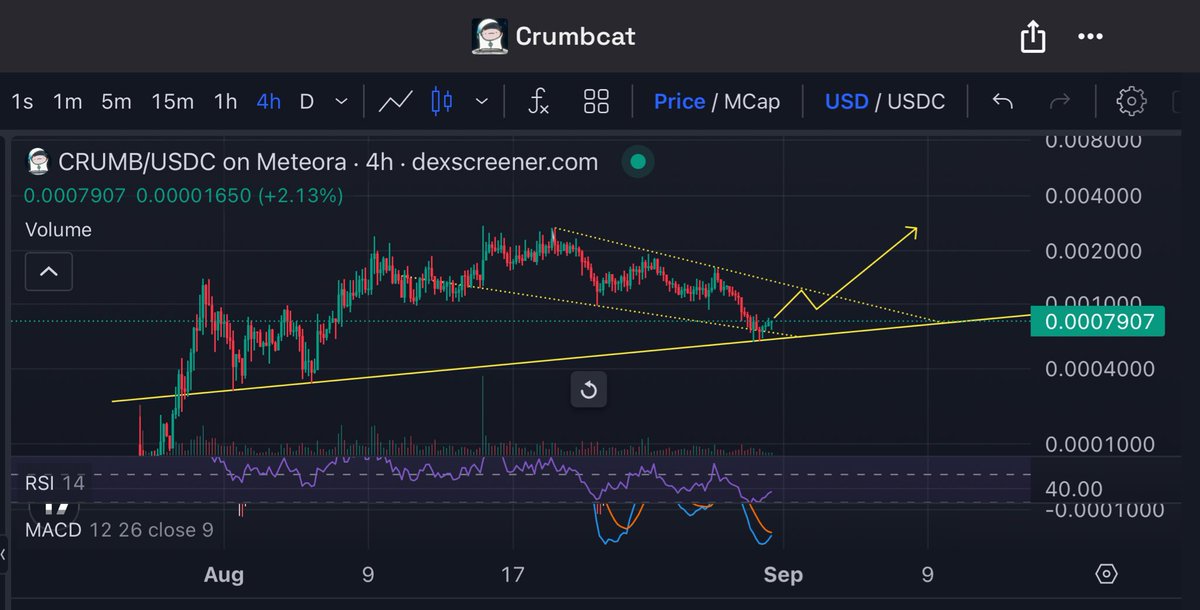This screenshot has height=610, width=1200.
Task: Select USD as quote currency
Action: (846, 101)
